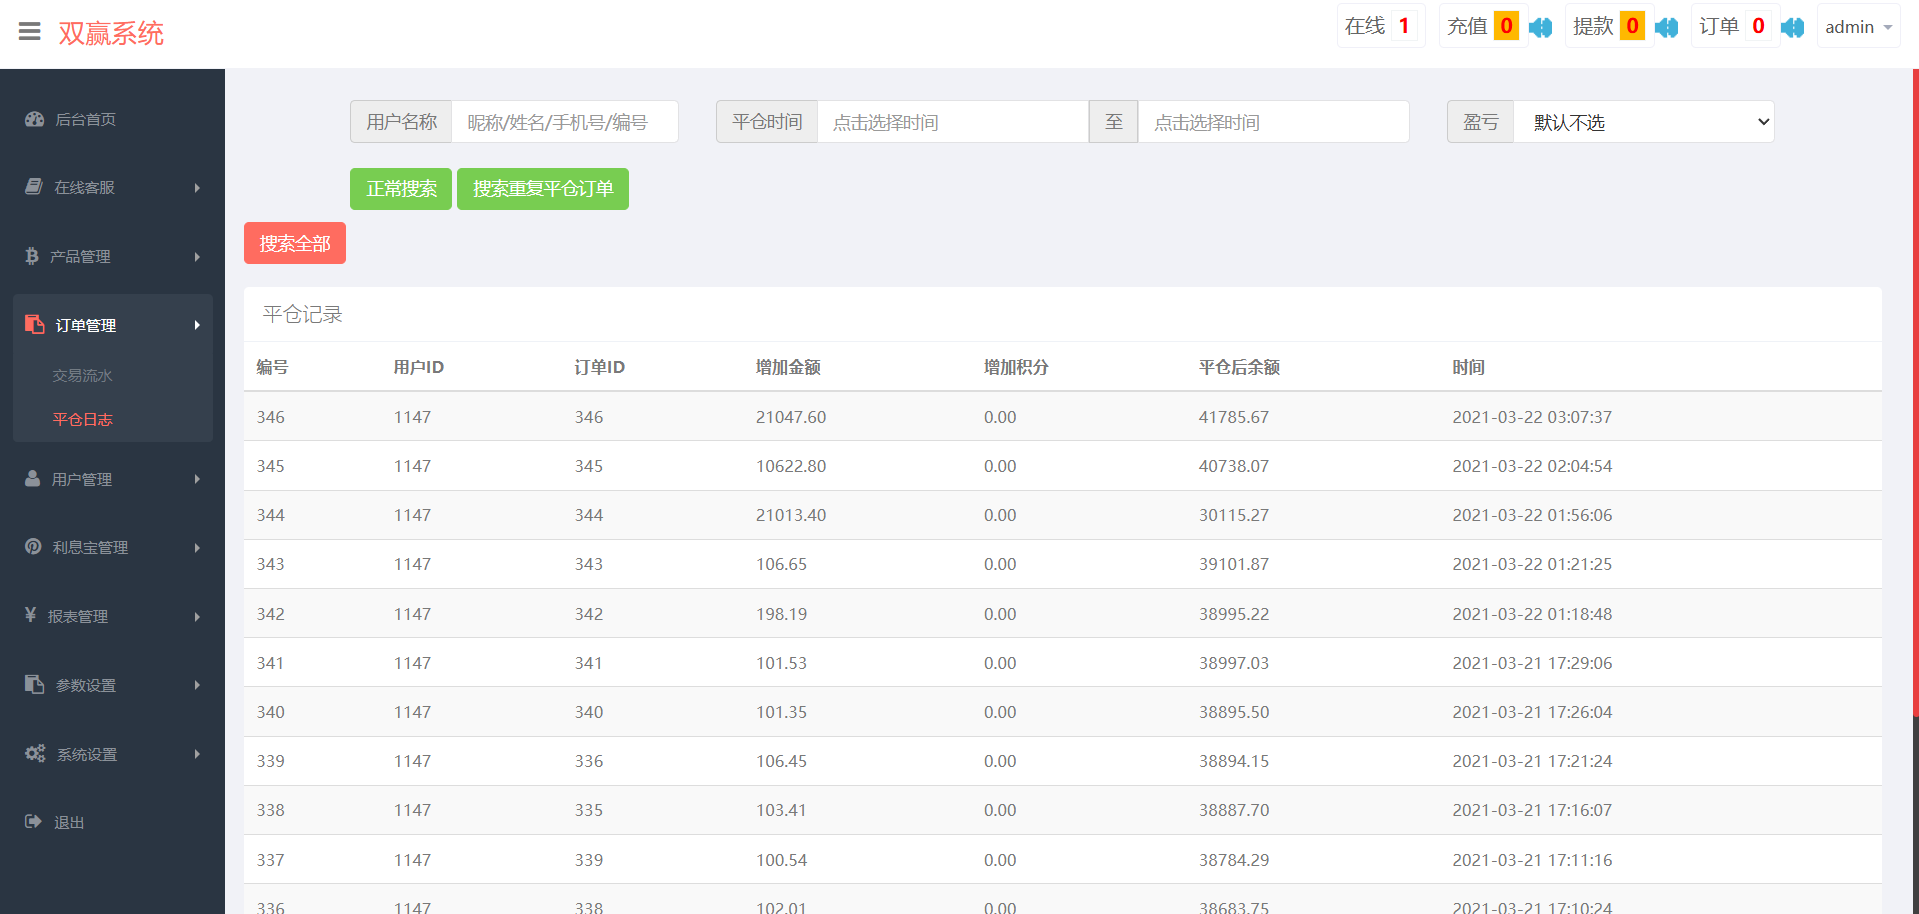Focus the 平仓时间 end date field
Screen dimensions: 1919x914
1274,122
